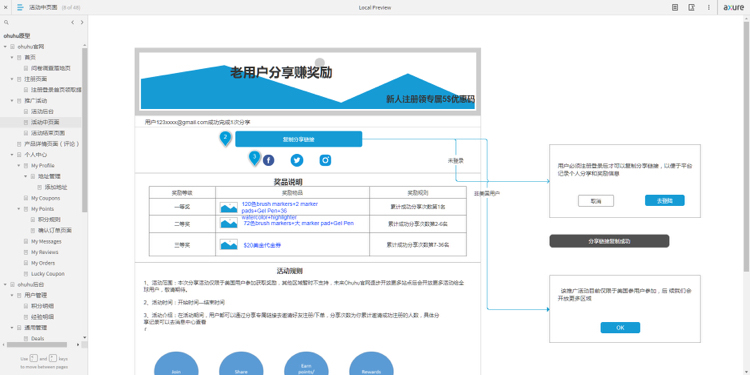Collapse the 首页 tree node

[x=12, y=57]
